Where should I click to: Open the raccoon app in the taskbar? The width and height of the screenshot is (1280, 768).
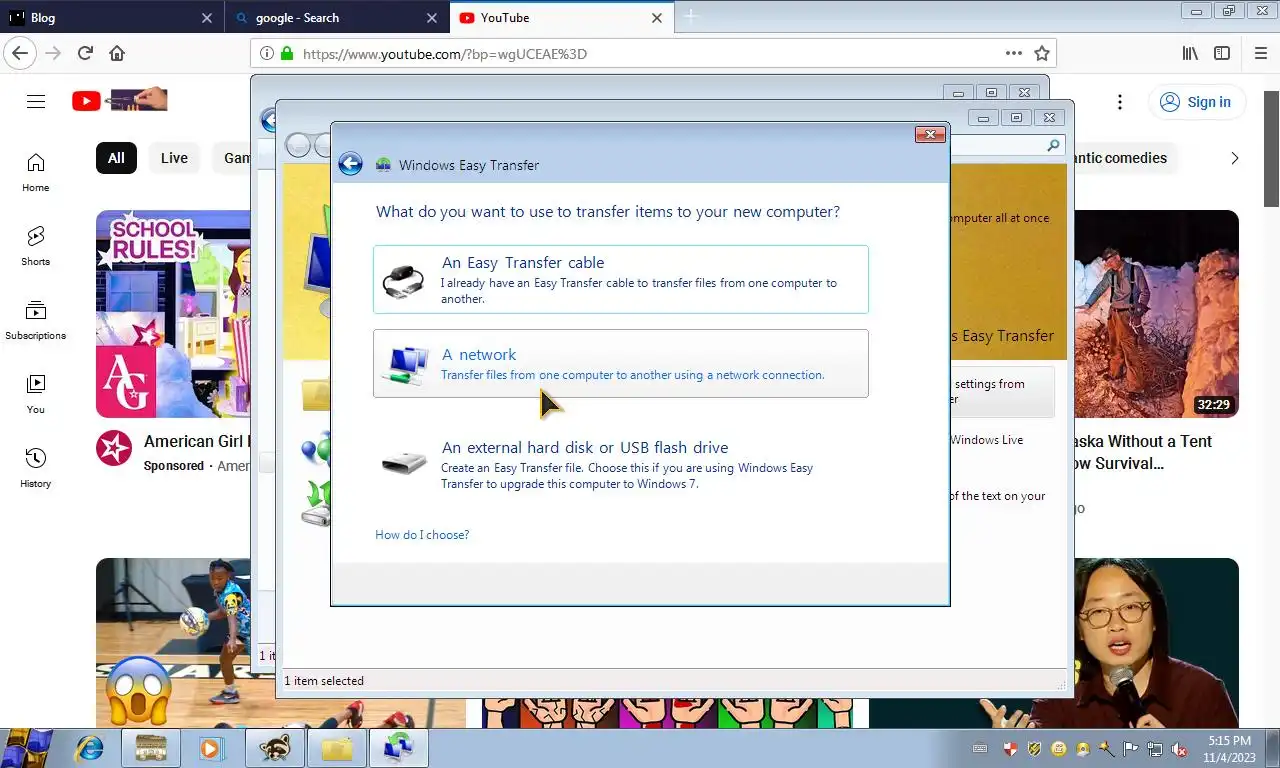point(275,748)
